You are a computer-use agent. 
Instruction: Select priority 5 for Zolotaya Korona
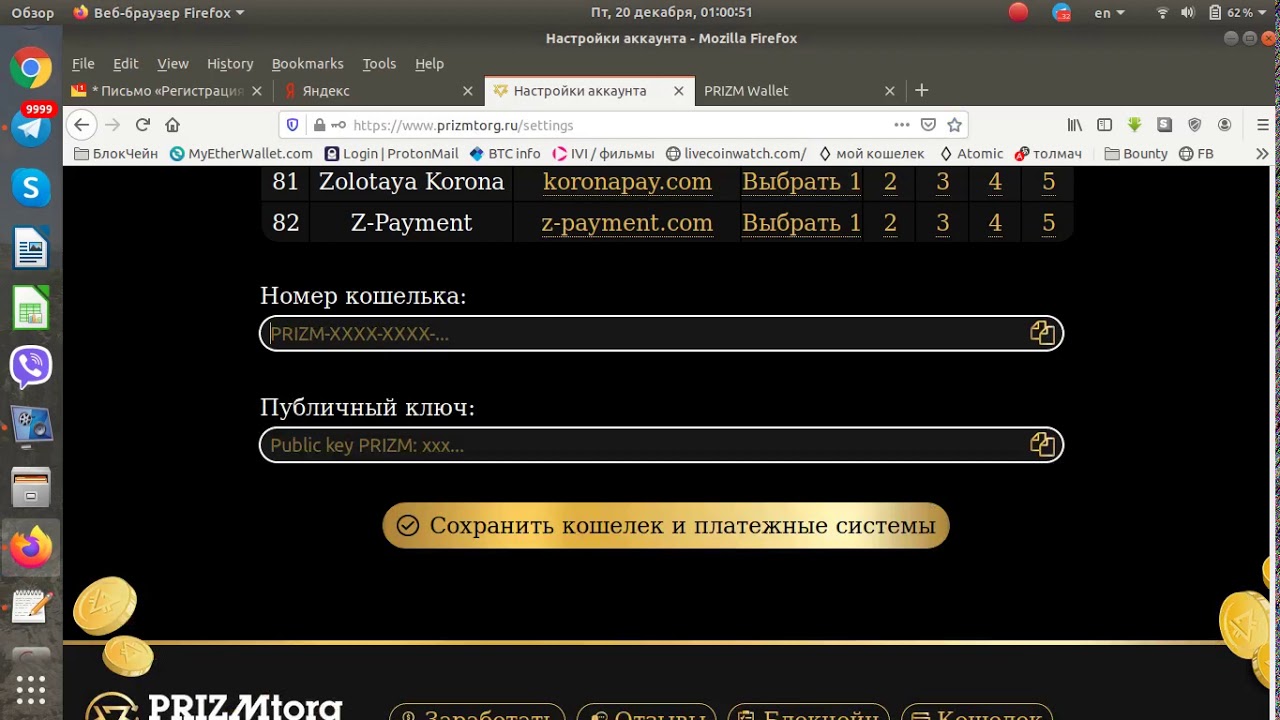(1048, 182)
